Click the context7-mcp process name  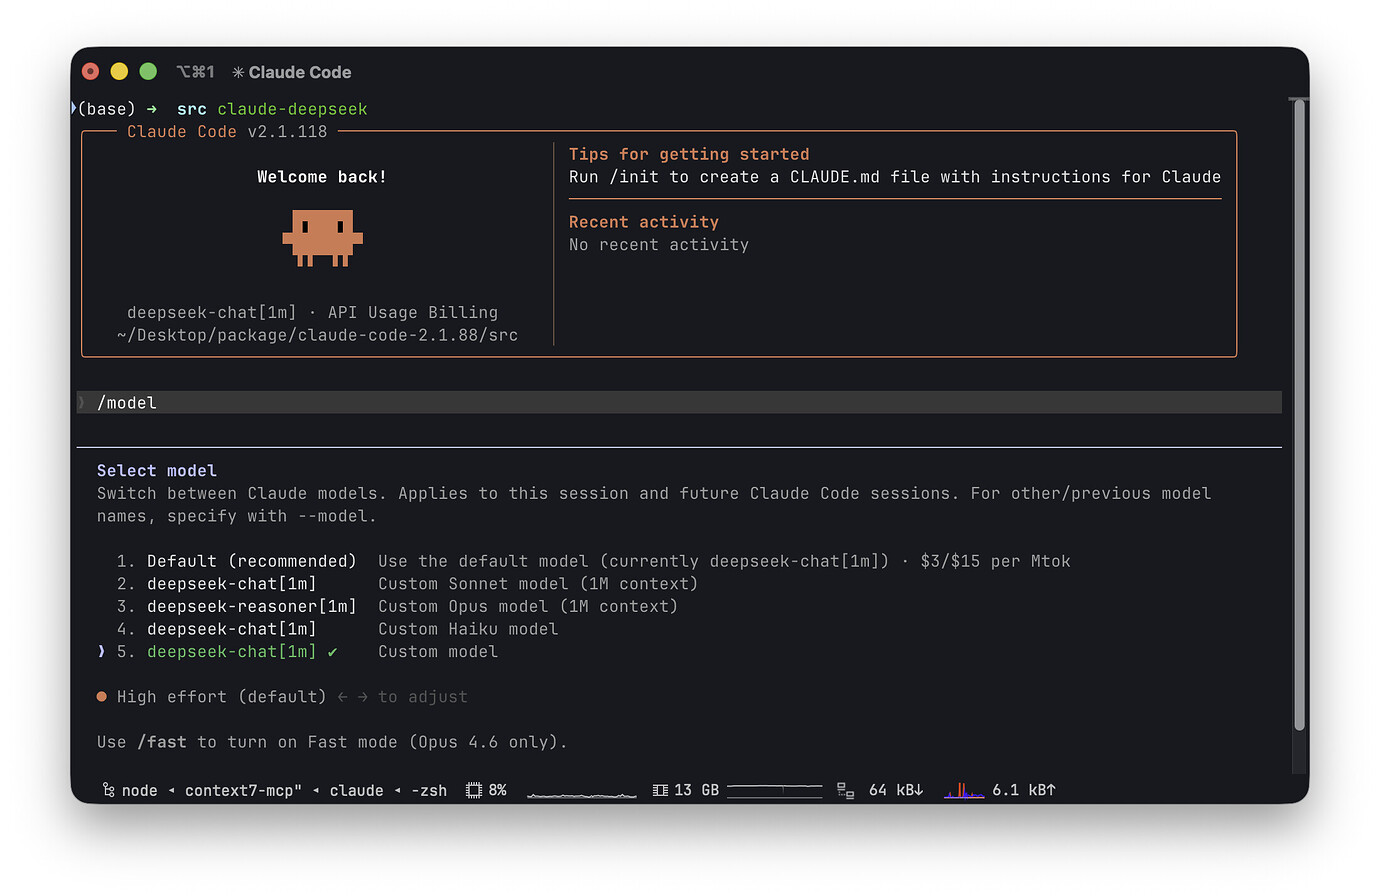[243, 790]
